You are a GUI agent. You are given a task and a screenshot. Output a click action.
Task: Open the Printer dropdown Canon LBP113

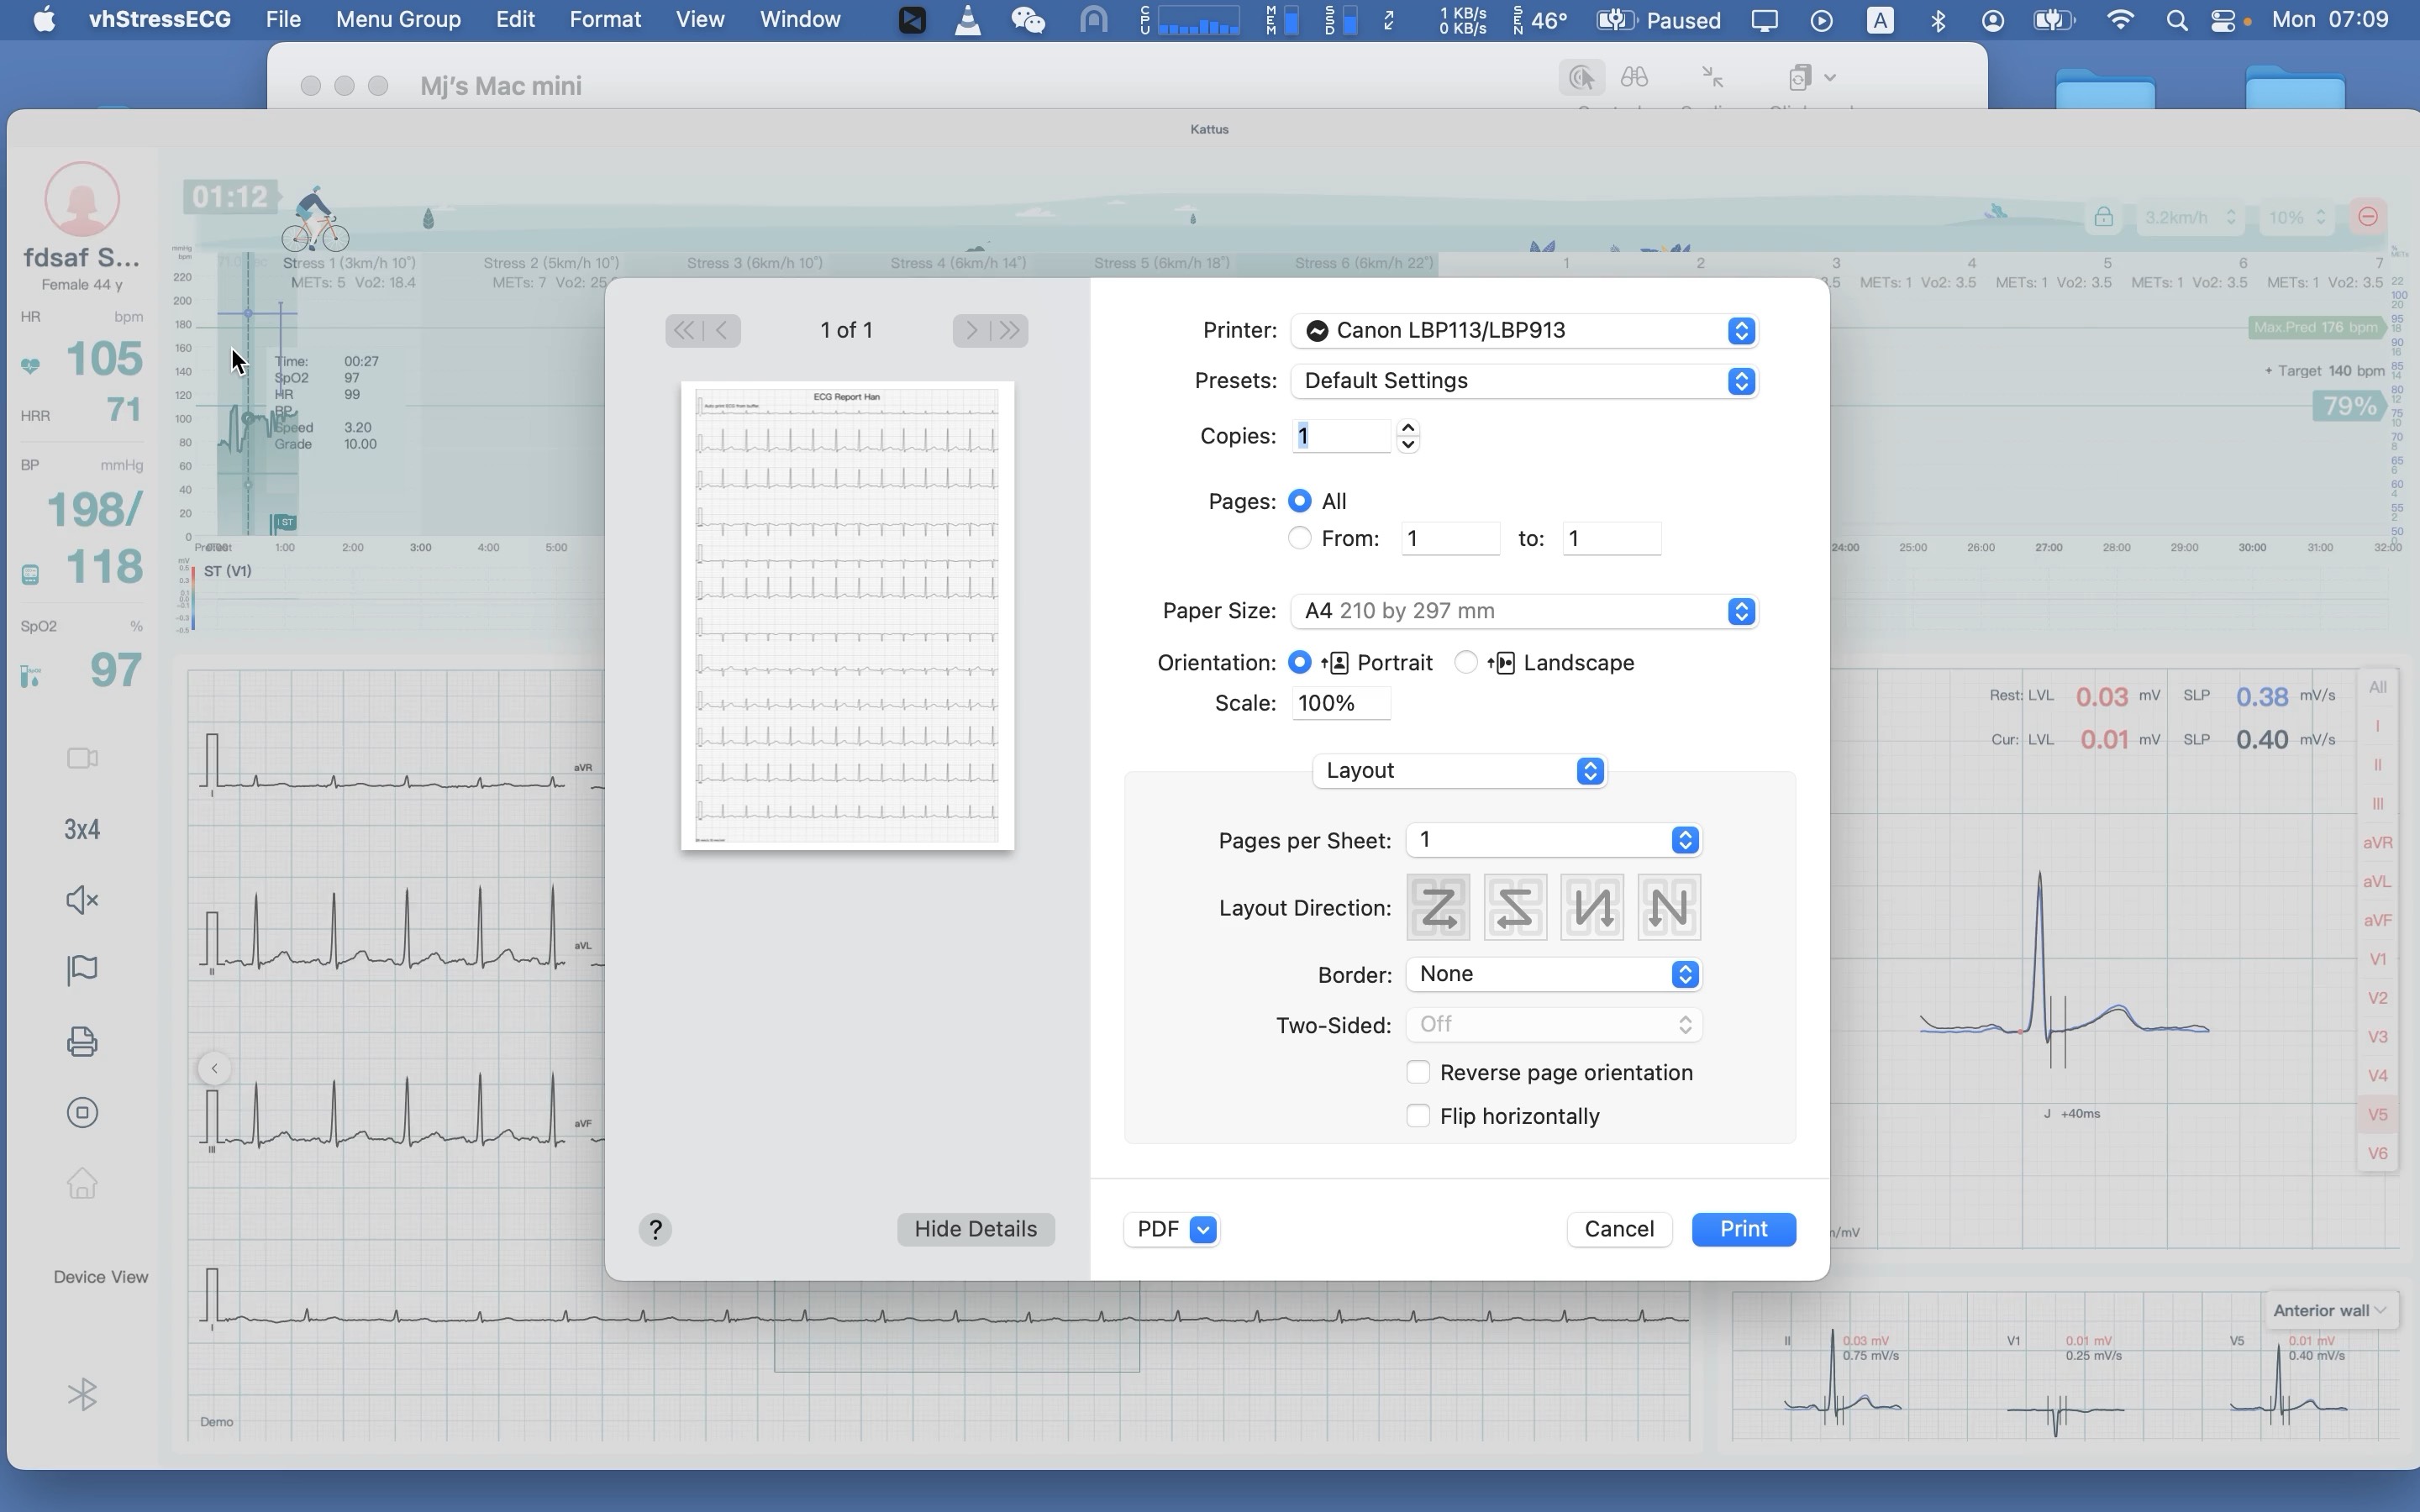click(x=1524, y=330)
